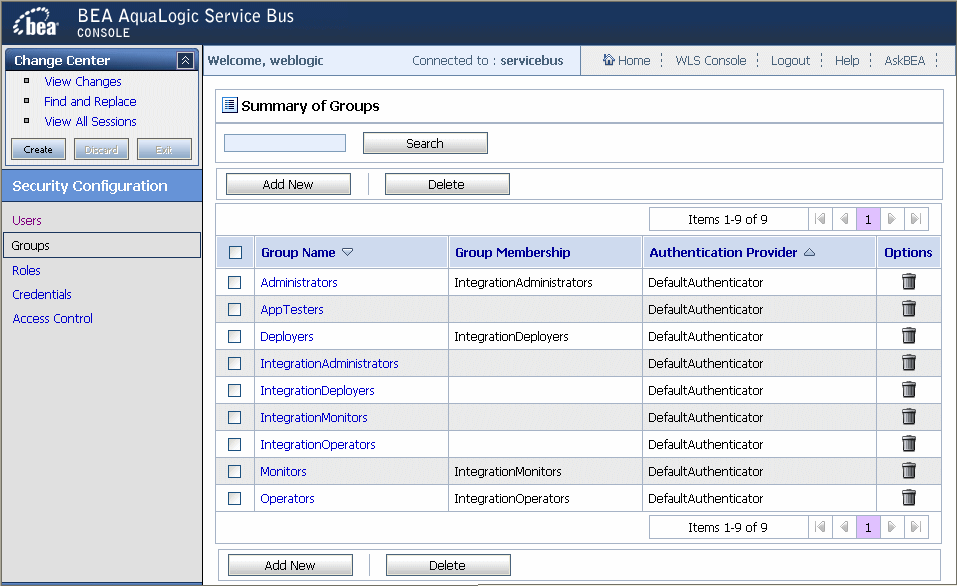Viewport: 957px width, 586px height.
Task: Check the Deployers group checkbox
Action: [235, 337]
